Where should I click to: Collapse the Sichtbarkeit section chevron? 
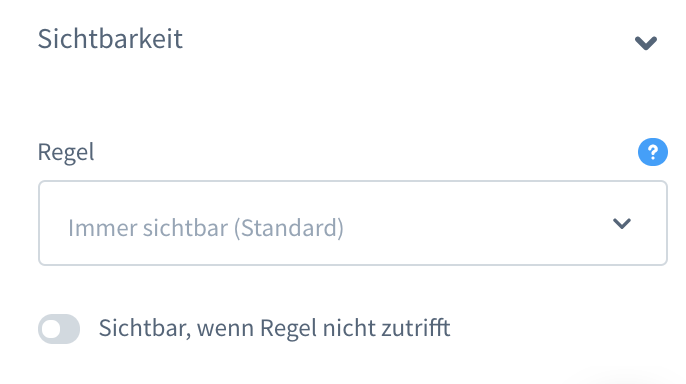[x=646, y=43]
